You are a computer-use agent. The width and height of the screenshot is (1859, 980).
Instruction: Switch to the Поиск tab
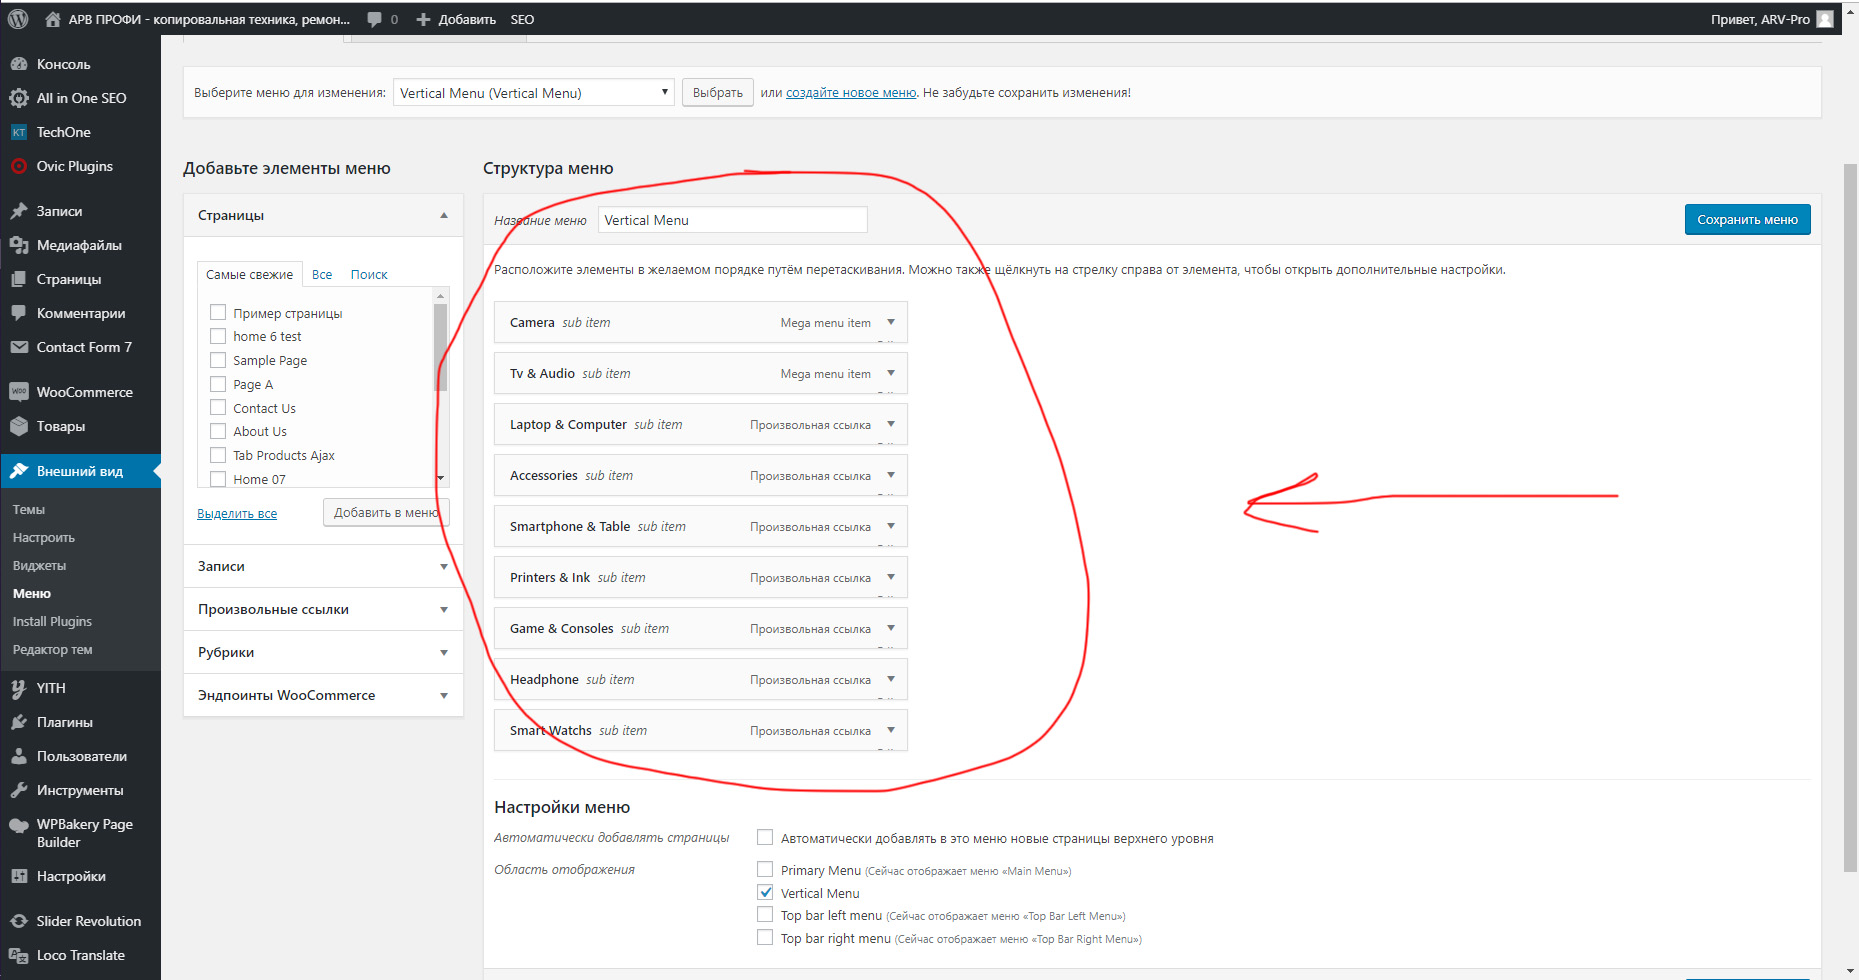pos(369,275)
